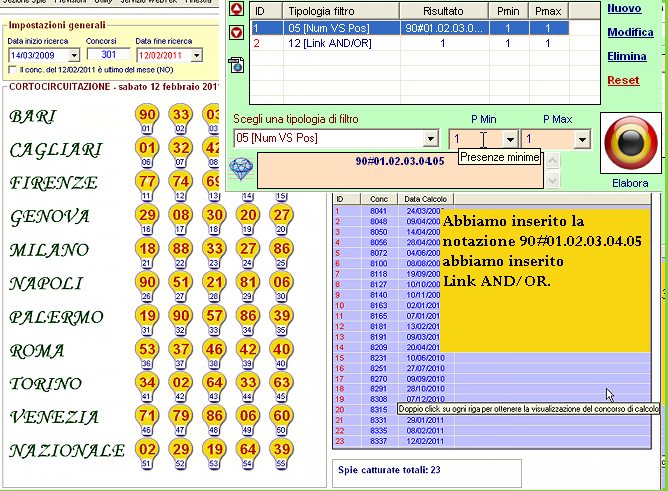
Task: Click Venezia lightbulb number 71
Action: (147, 417)
